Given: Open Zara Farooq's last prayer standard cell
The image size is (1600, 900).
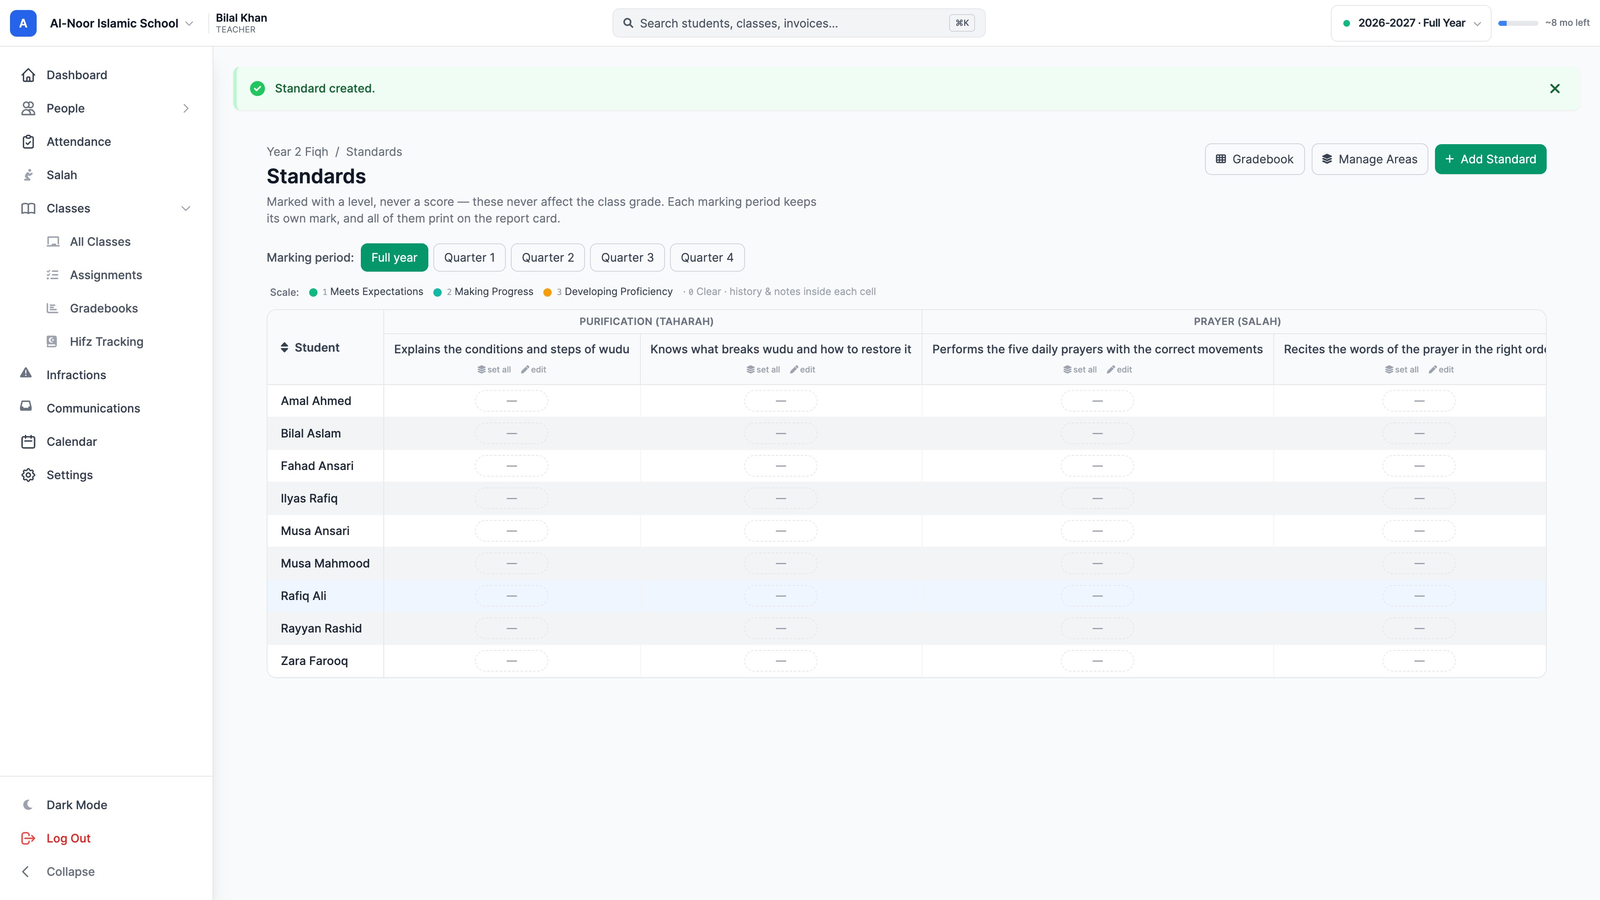Looking at the screenshot, I should [x=1418, y=661].
